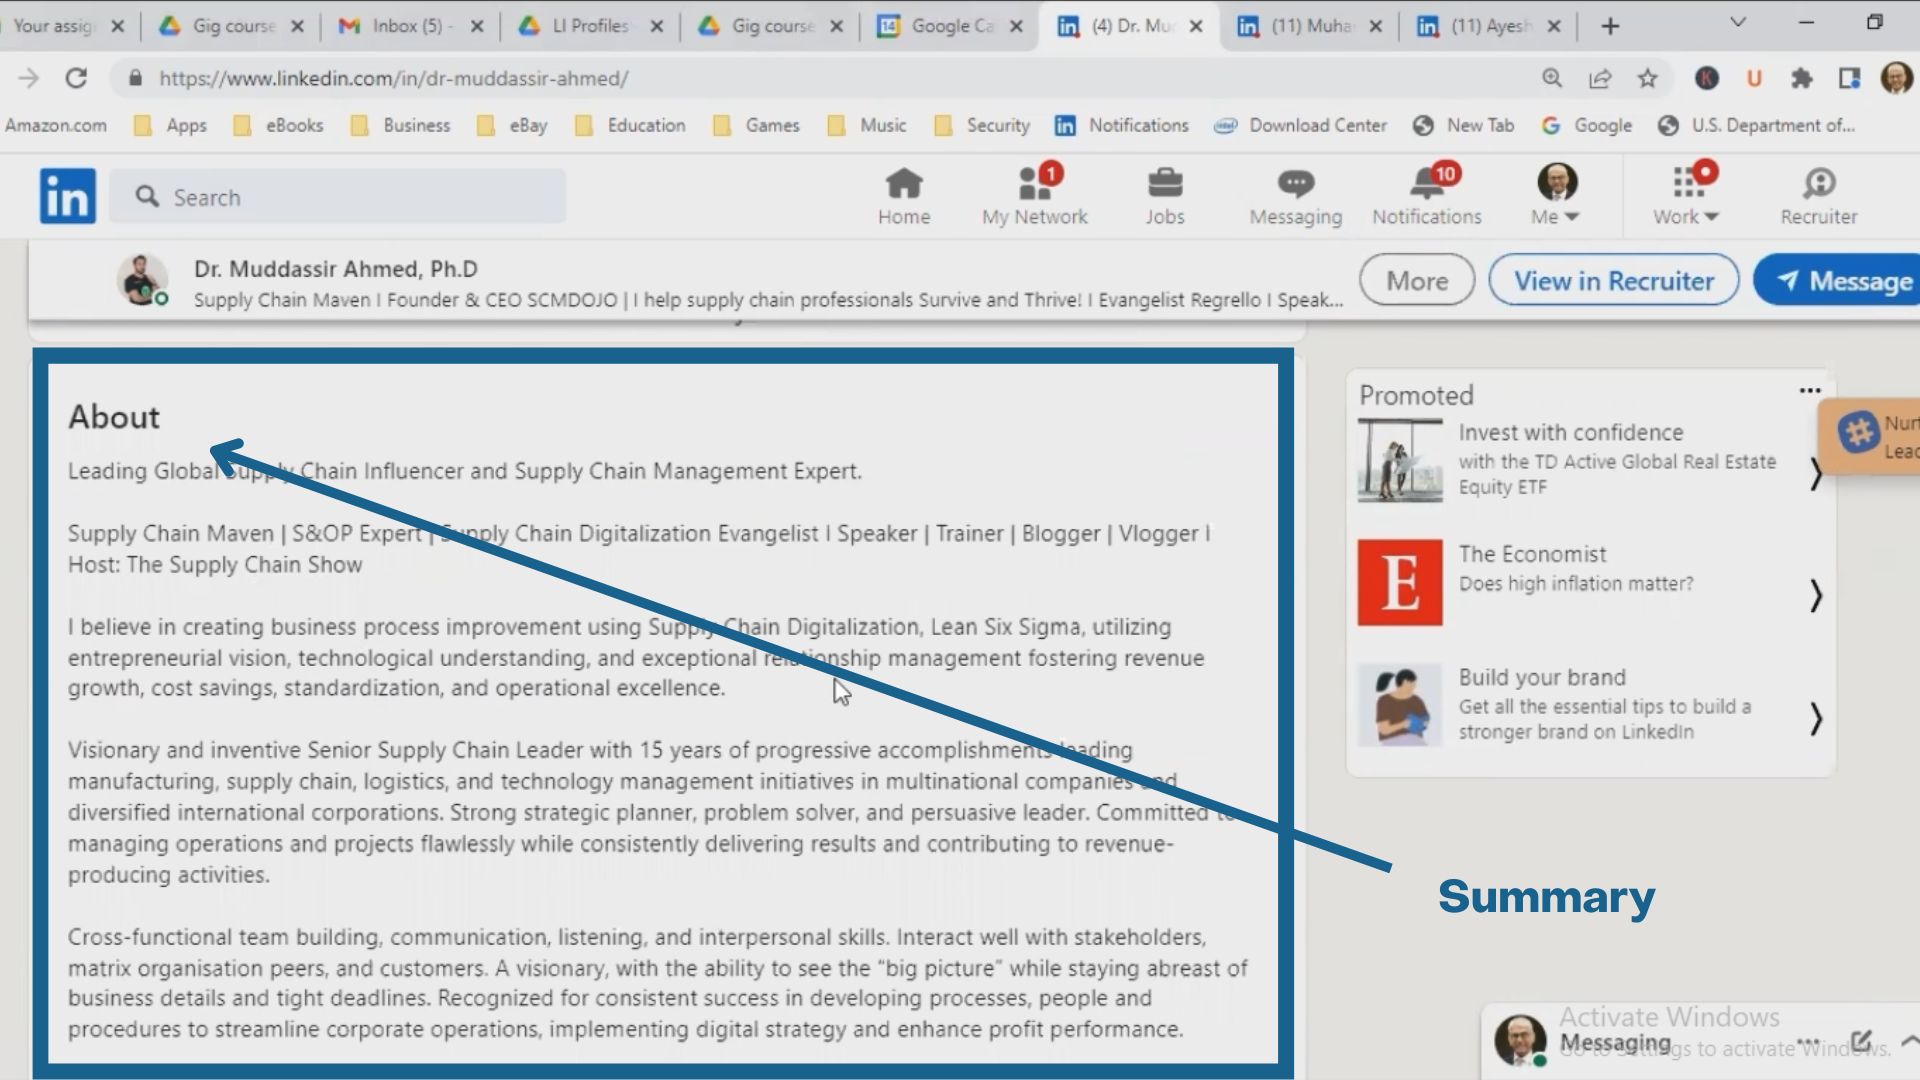Open the eBooks bookmark folder

tap(278, 125)
